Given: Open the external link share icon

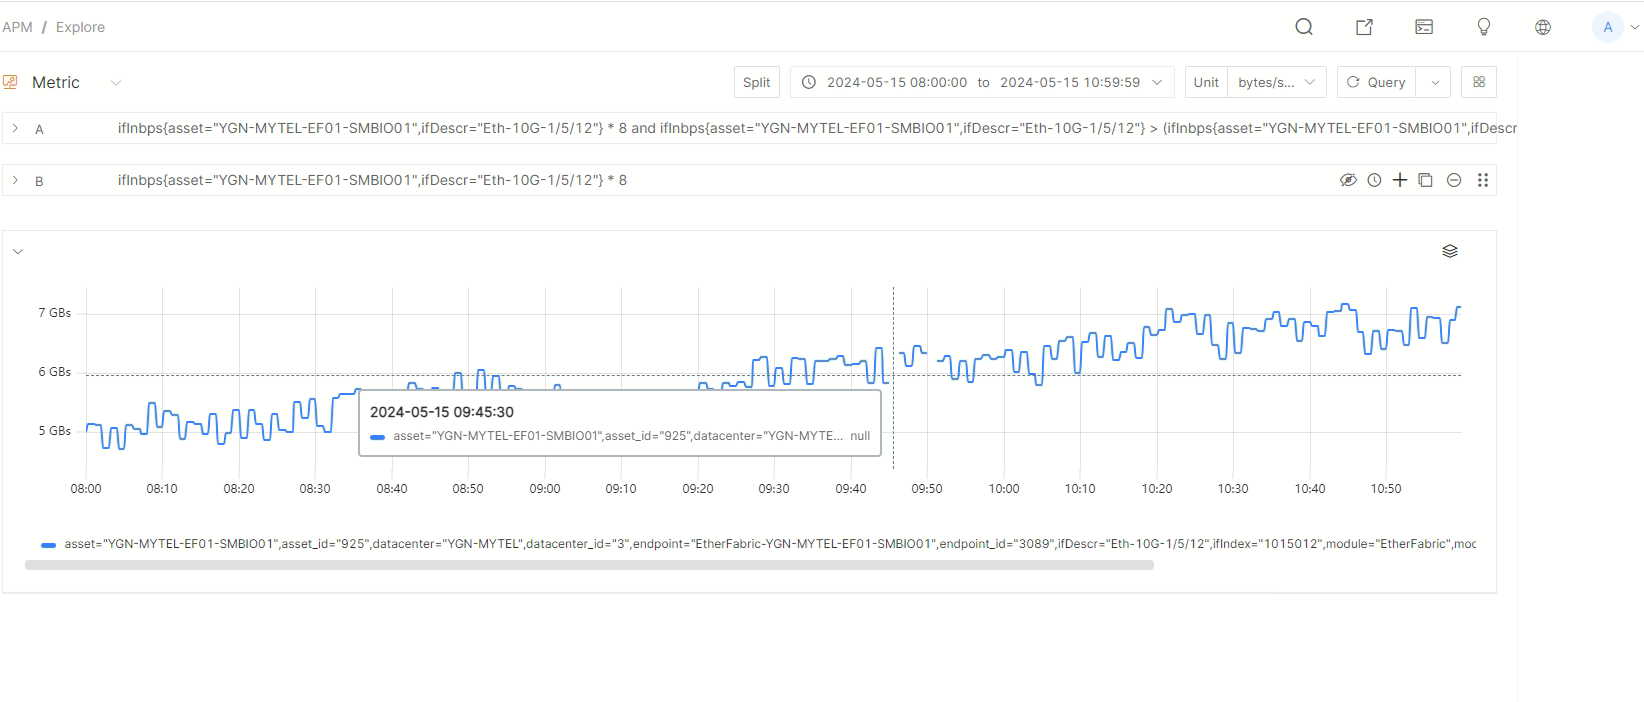Looking at the screenshot, I should point(1364,27).
